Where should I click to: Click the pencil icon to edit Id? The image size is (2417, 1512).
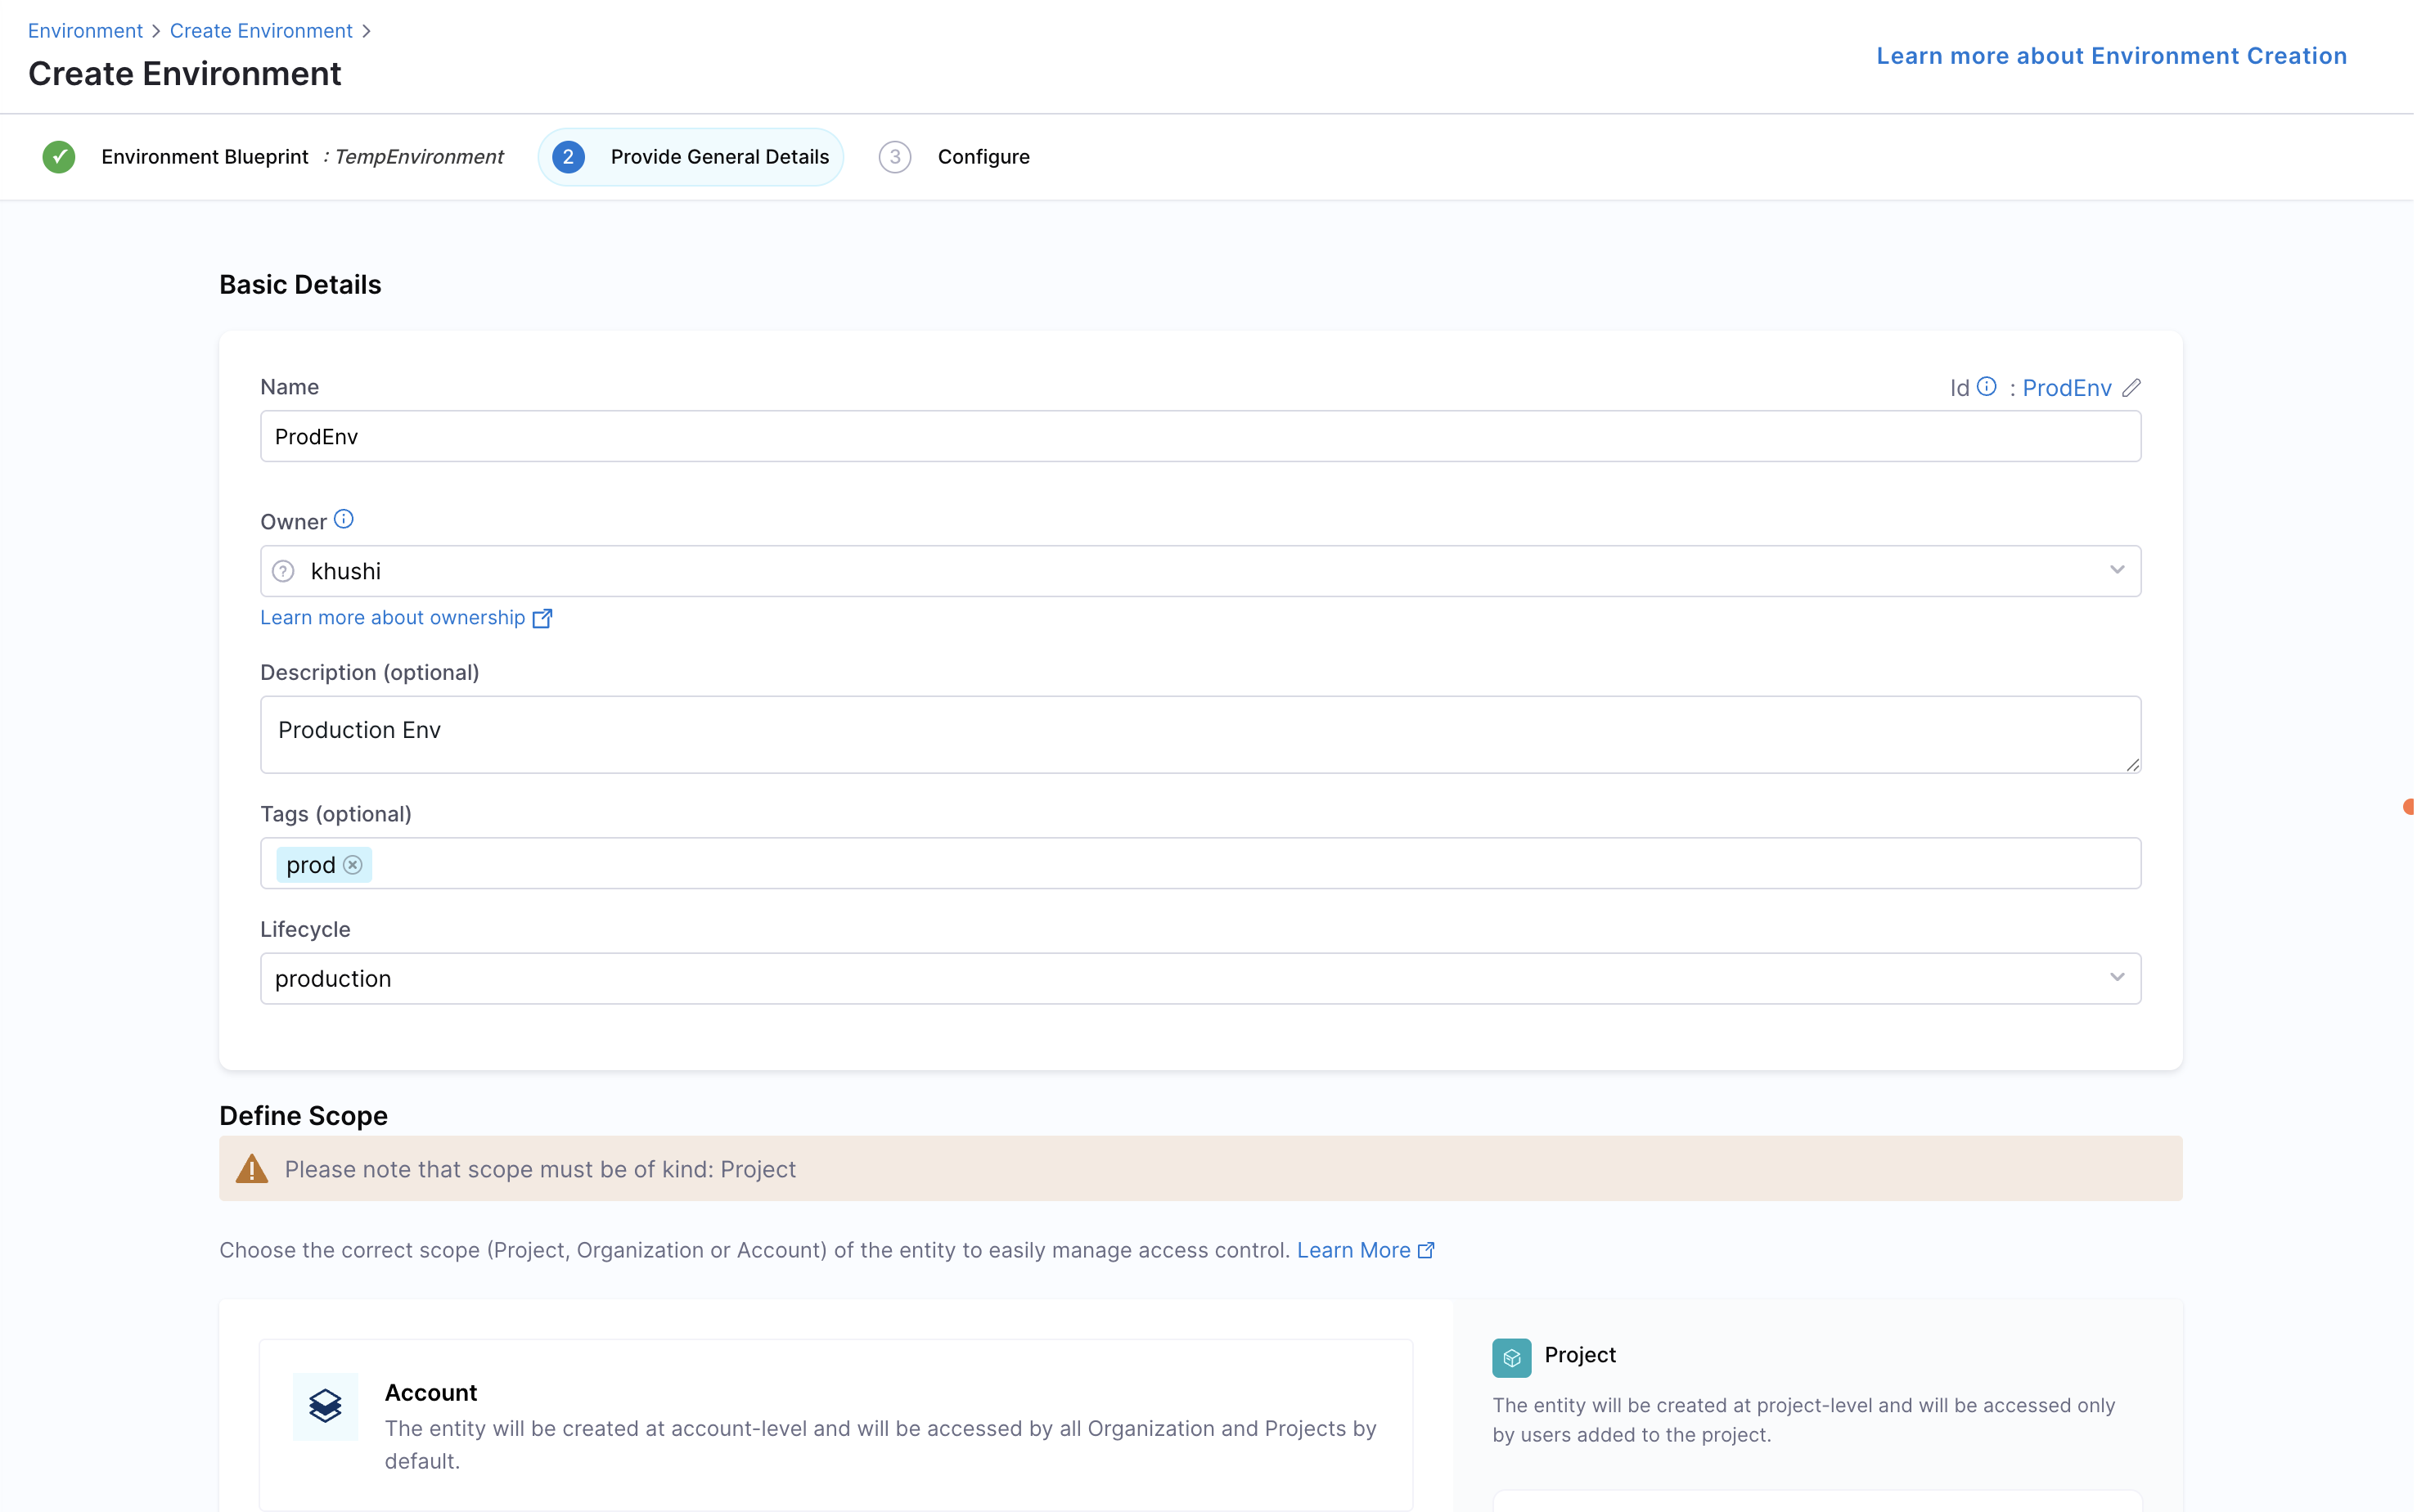(2131, 388)
